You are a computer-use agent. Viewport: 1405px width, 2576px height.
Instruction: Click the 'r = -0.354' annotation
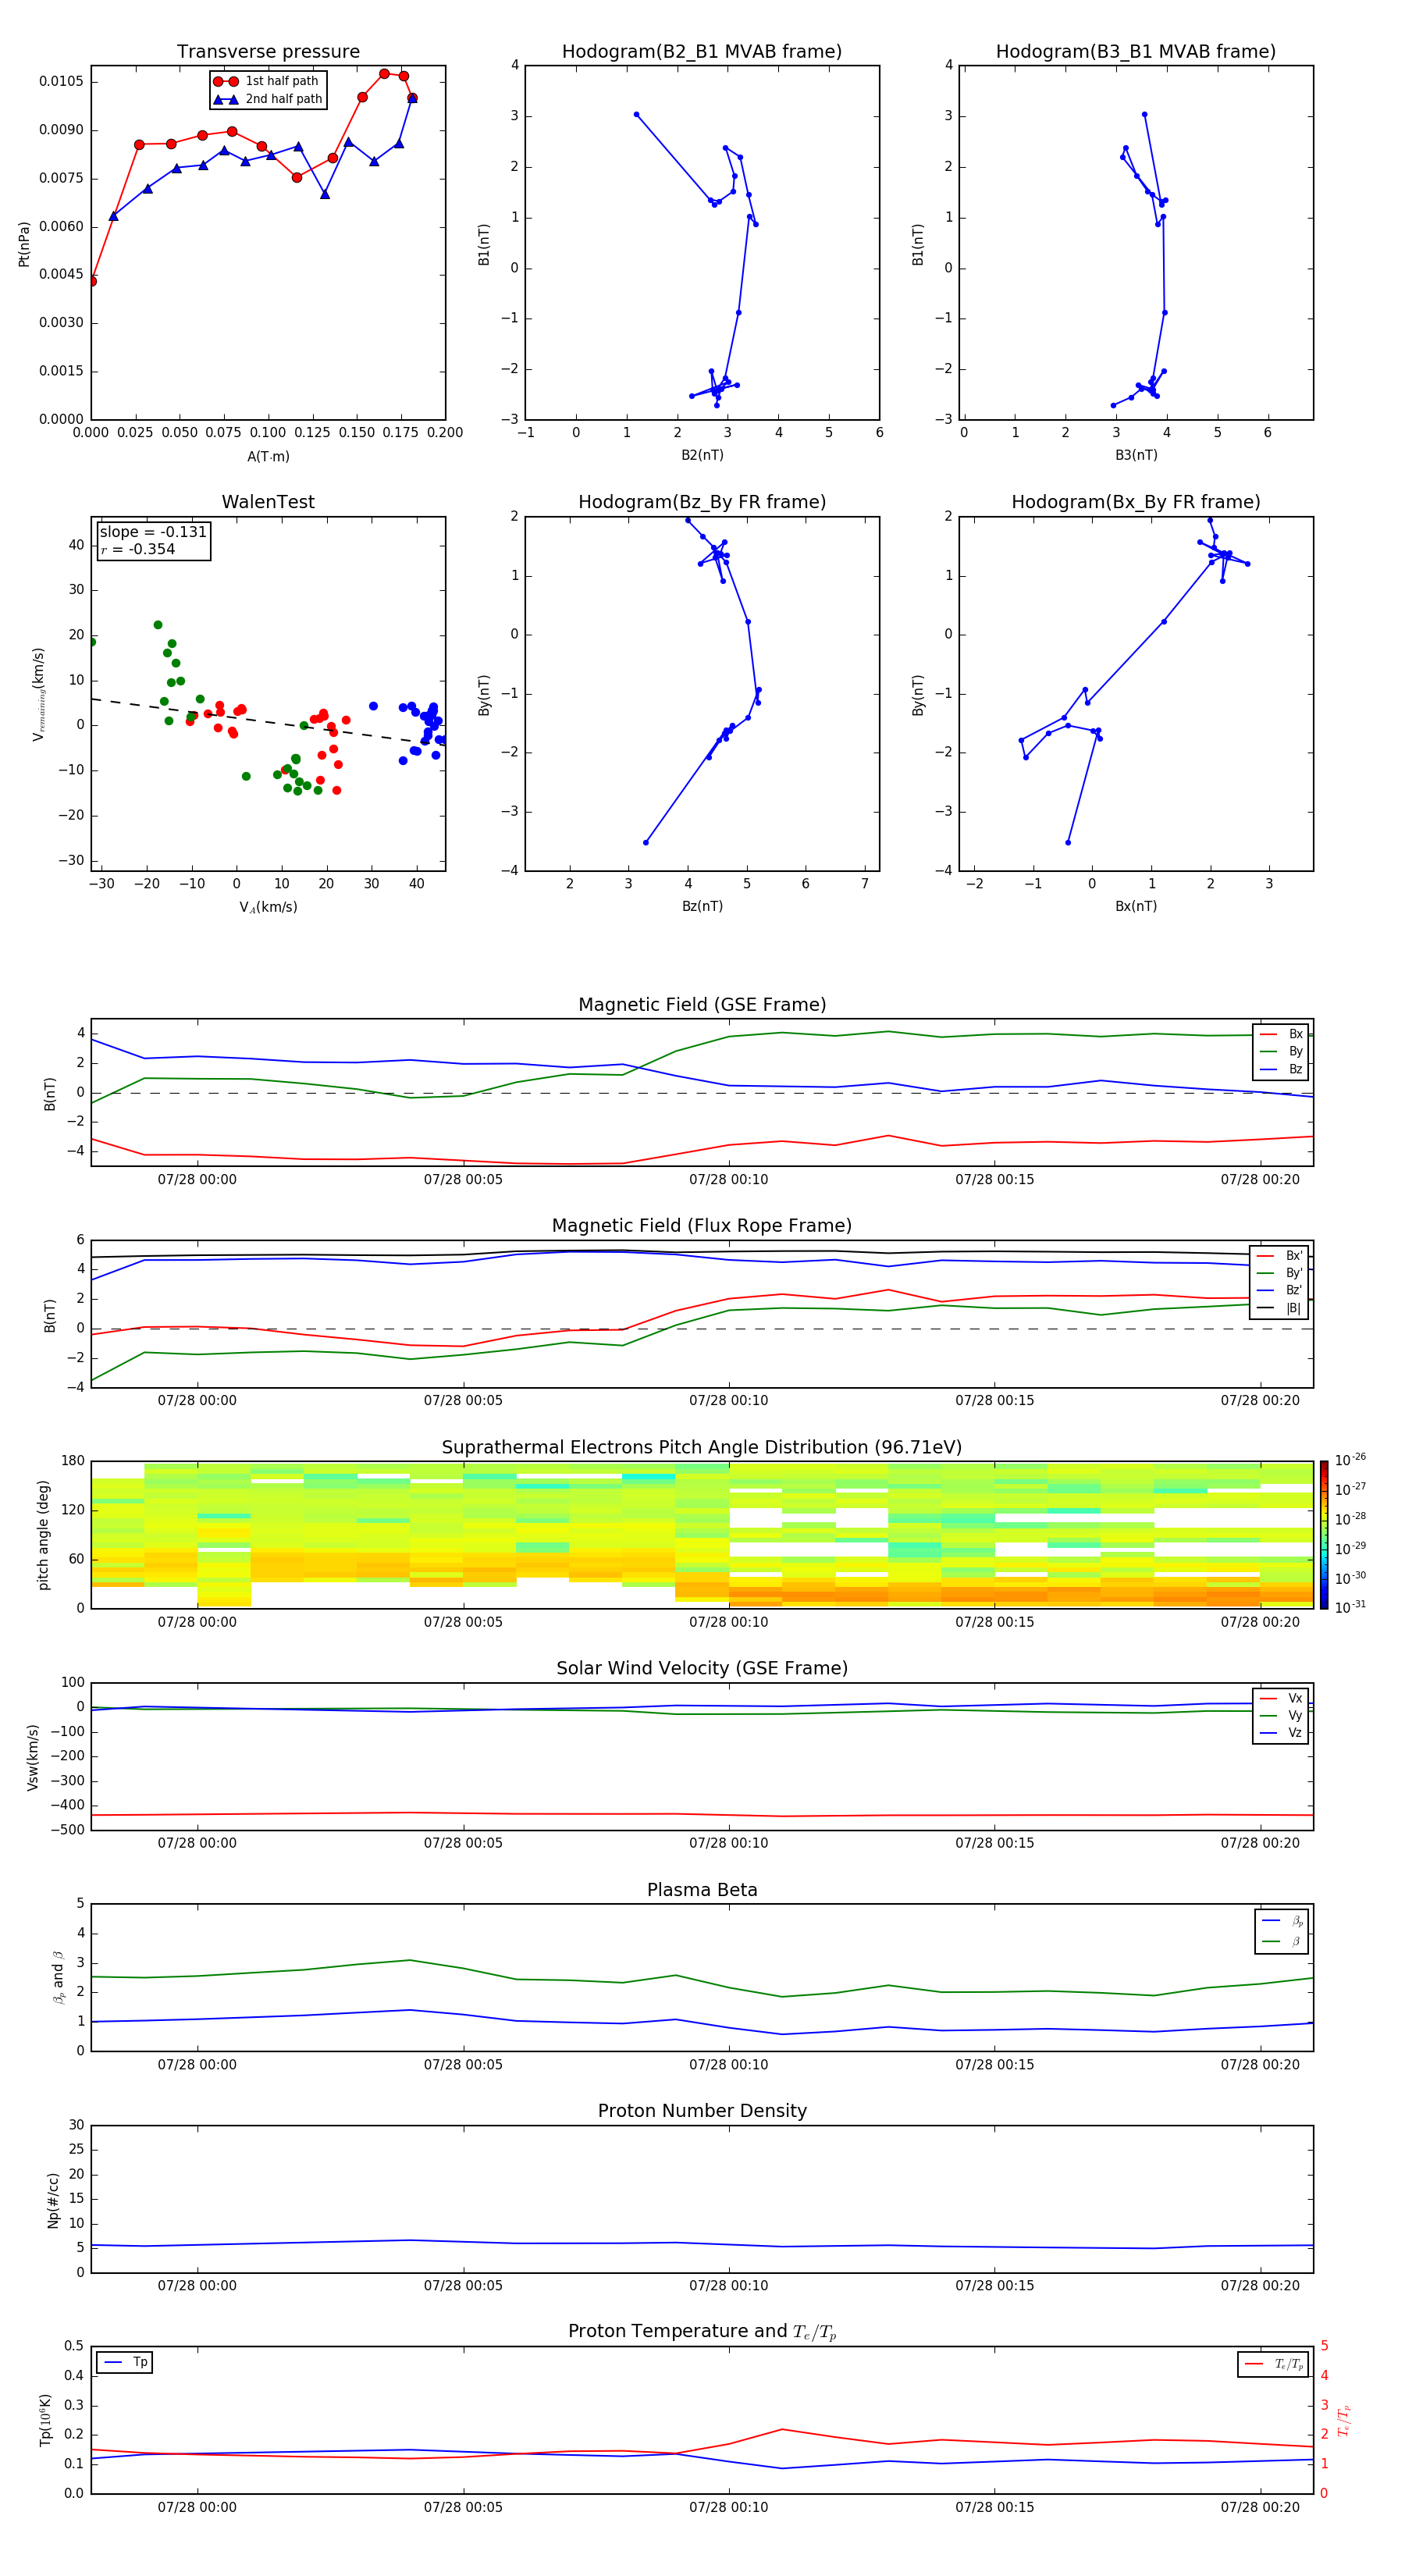pyautogui.click(x=138, y=549)
